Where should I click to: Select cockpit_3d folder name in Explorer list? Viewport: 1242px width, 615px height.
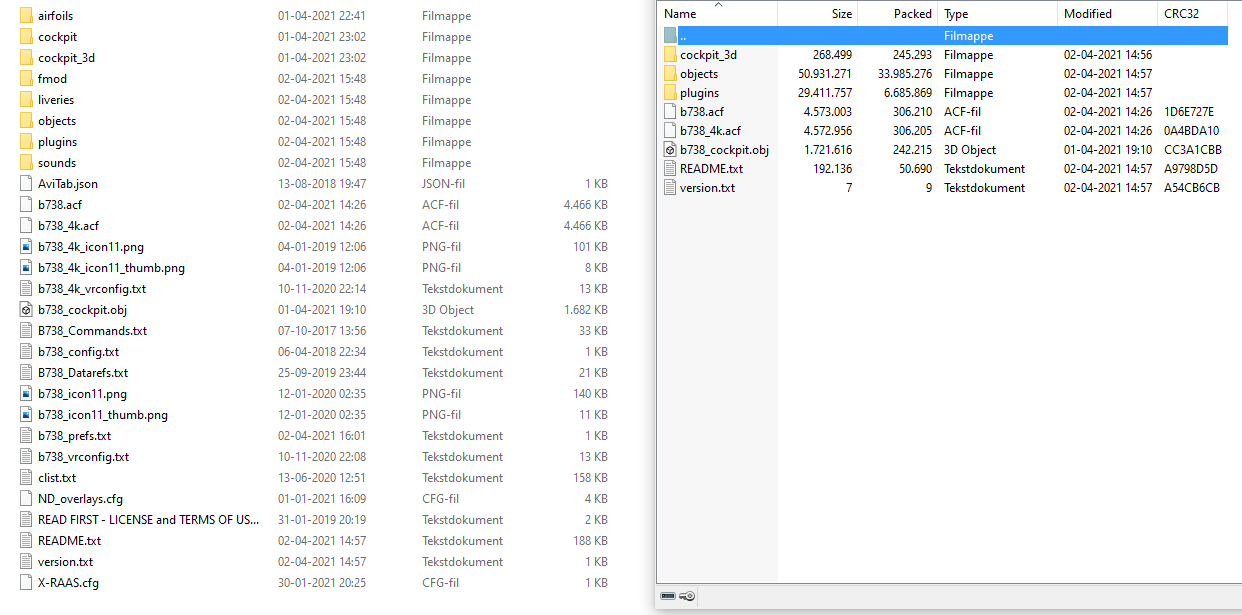pos(66,58)
